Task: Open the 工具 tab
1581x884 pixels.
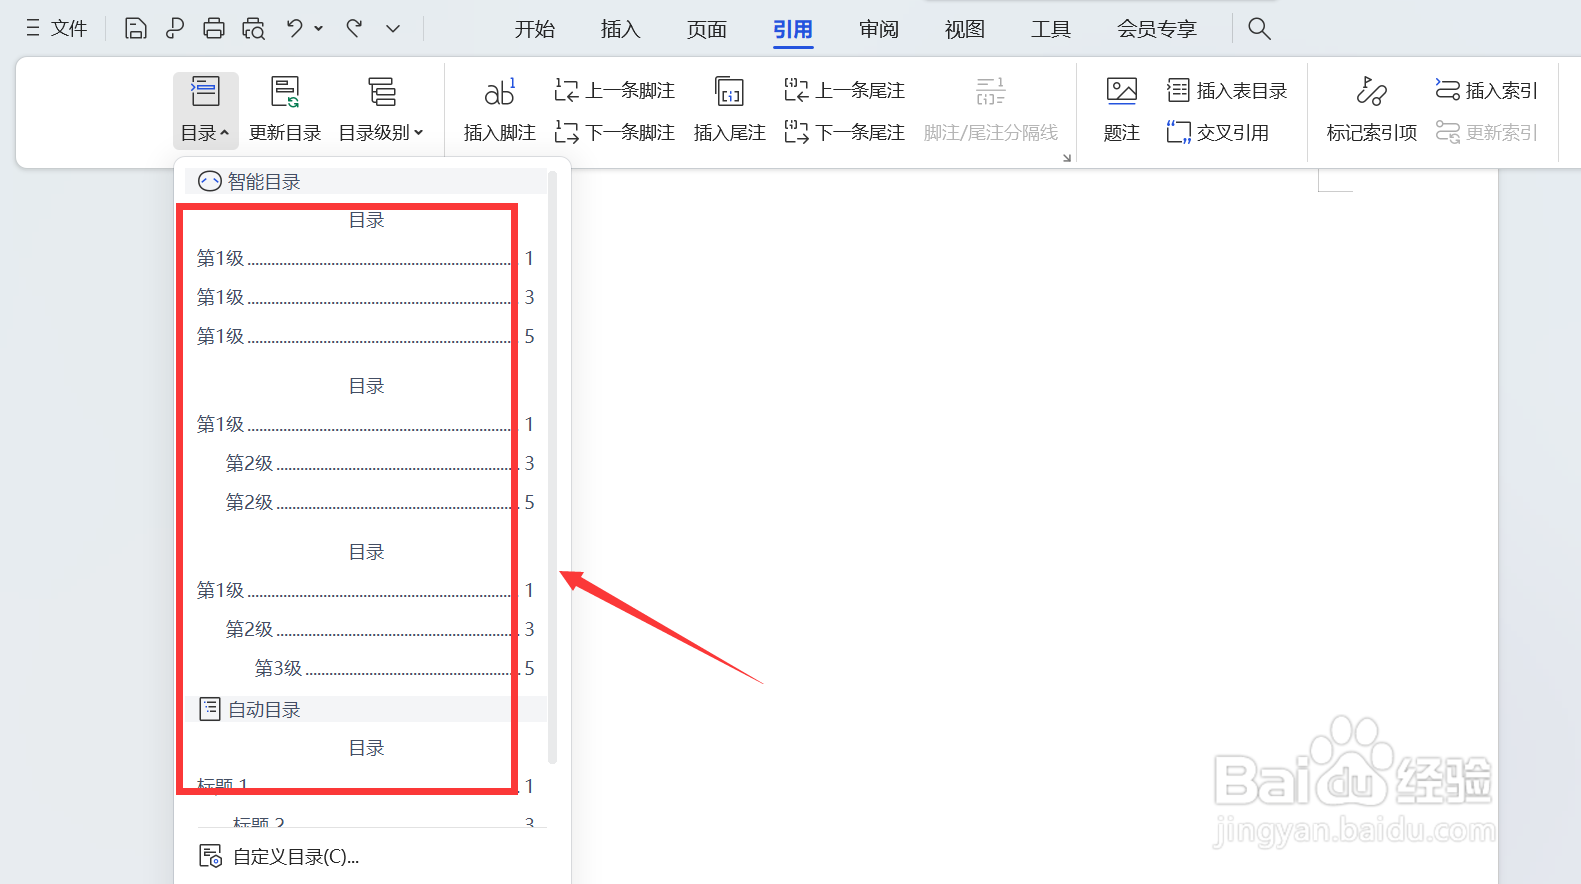Action: pyautogui.click(x=1051, y=29)
